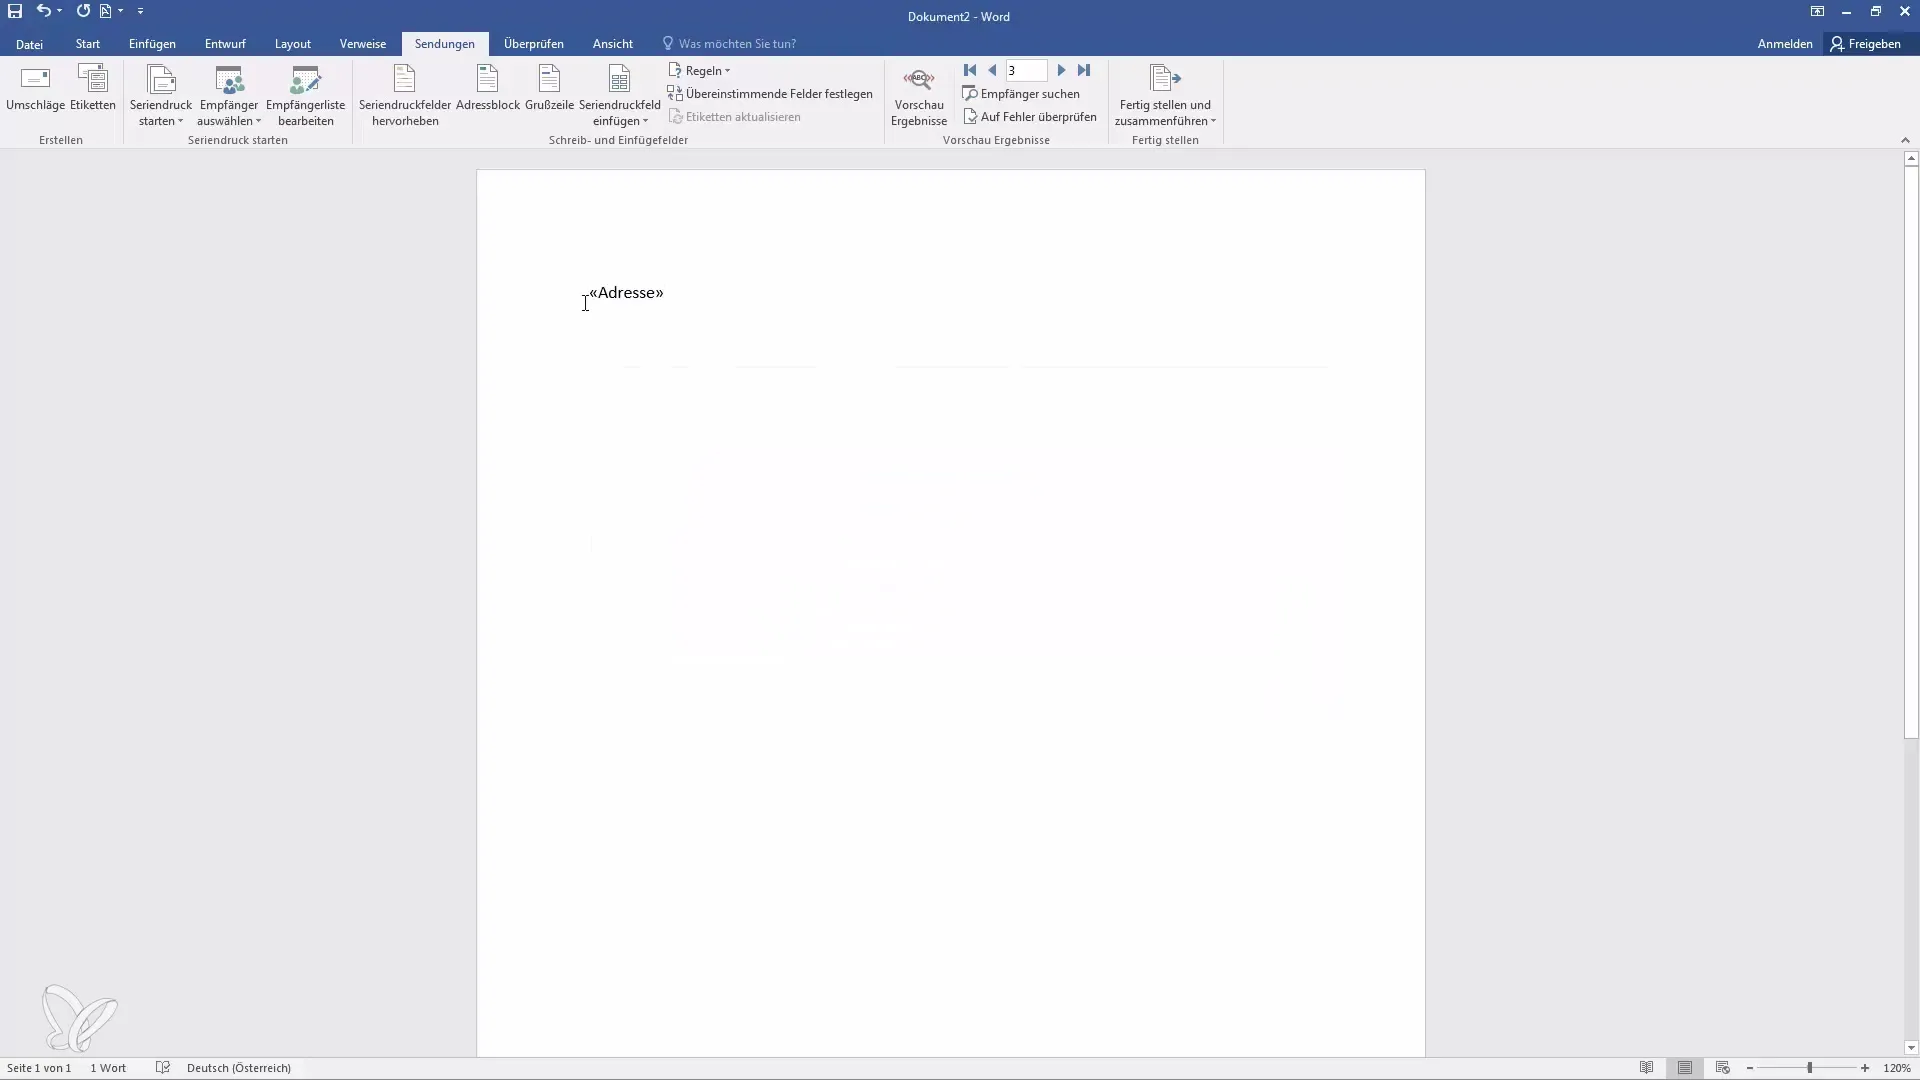Click Empfänger suchen
The image size is (1920, 1080).
coord(1021,94)
